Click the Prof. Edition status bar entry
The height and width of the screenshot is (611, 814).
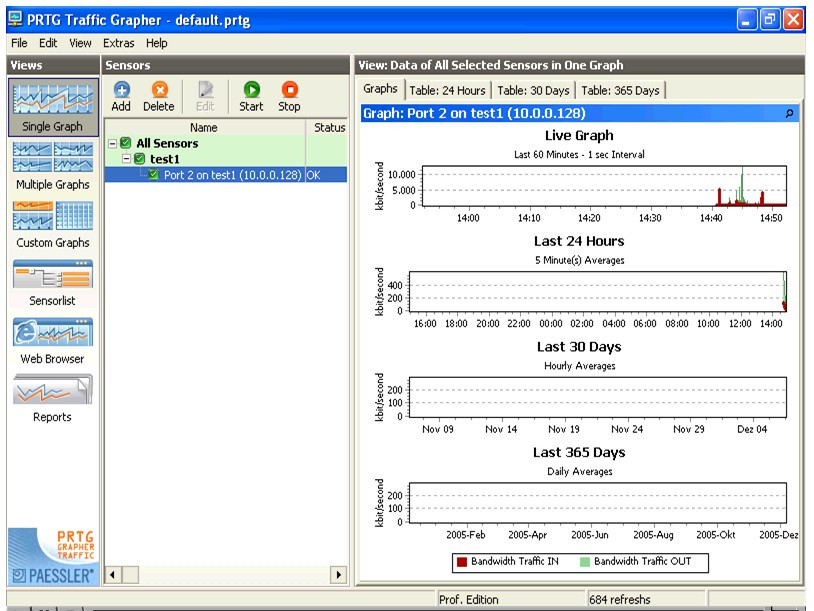(511, 600)
